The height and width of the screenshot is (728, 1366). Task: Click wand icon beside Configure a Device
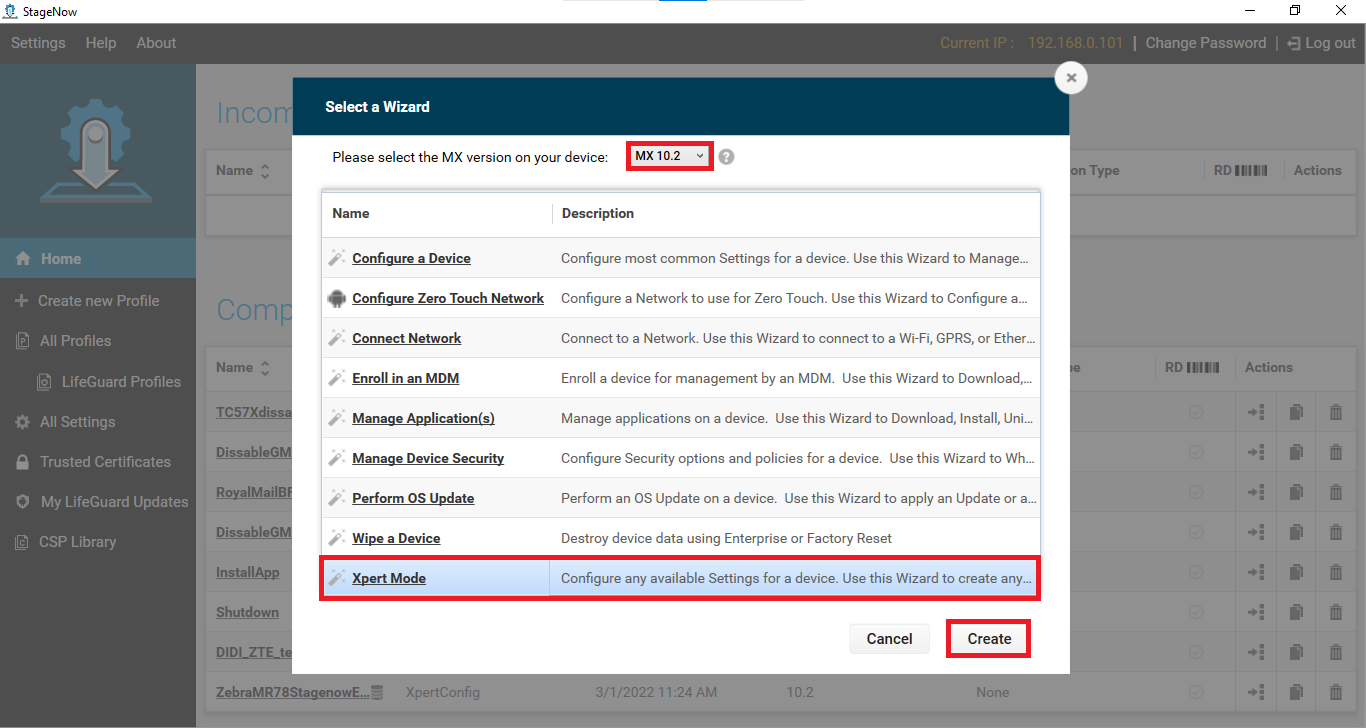(x=336, y=258)
